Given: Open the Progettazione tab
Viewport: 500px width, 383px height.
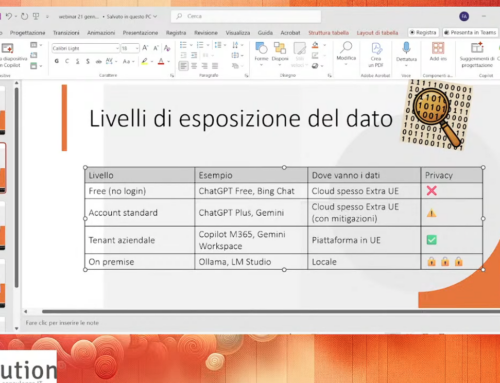Looking at the screenshot, I should click(x=27, y=33).
